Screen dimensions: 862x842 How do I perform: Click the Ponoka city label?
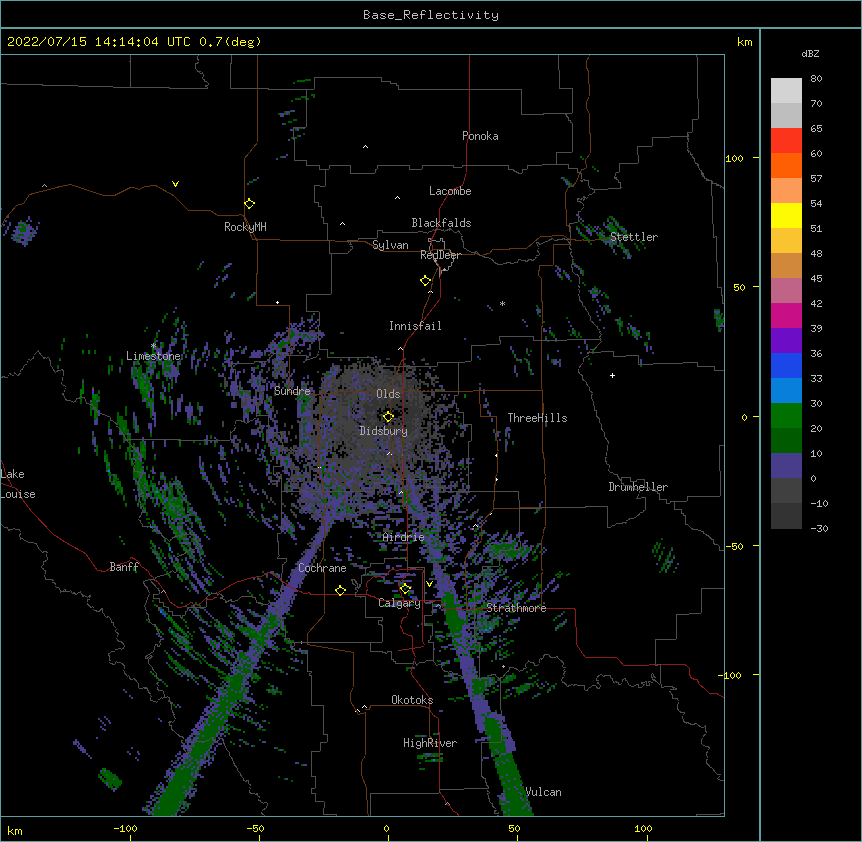point(480,136)
